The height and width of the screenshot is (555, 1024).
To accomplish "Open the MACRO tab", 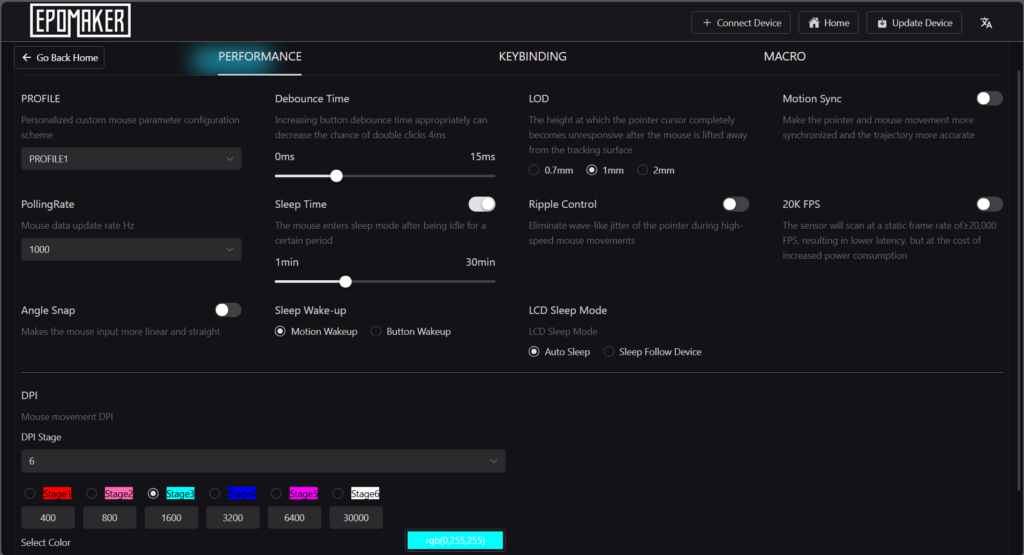I will tap(784, 57).
